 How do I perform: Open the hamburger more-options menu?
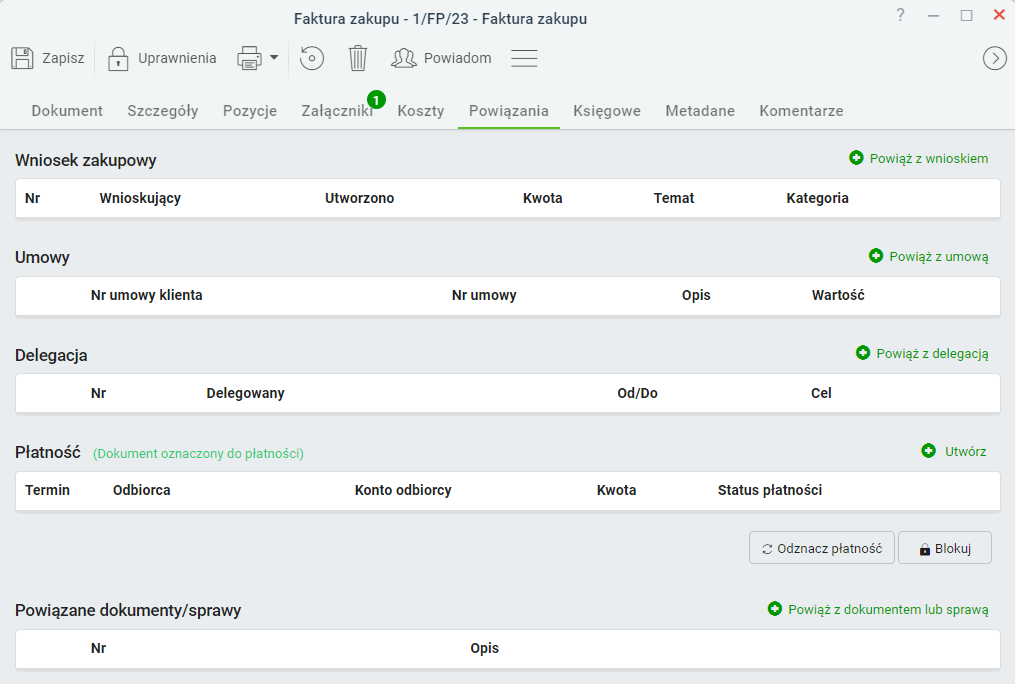[524, 58]
